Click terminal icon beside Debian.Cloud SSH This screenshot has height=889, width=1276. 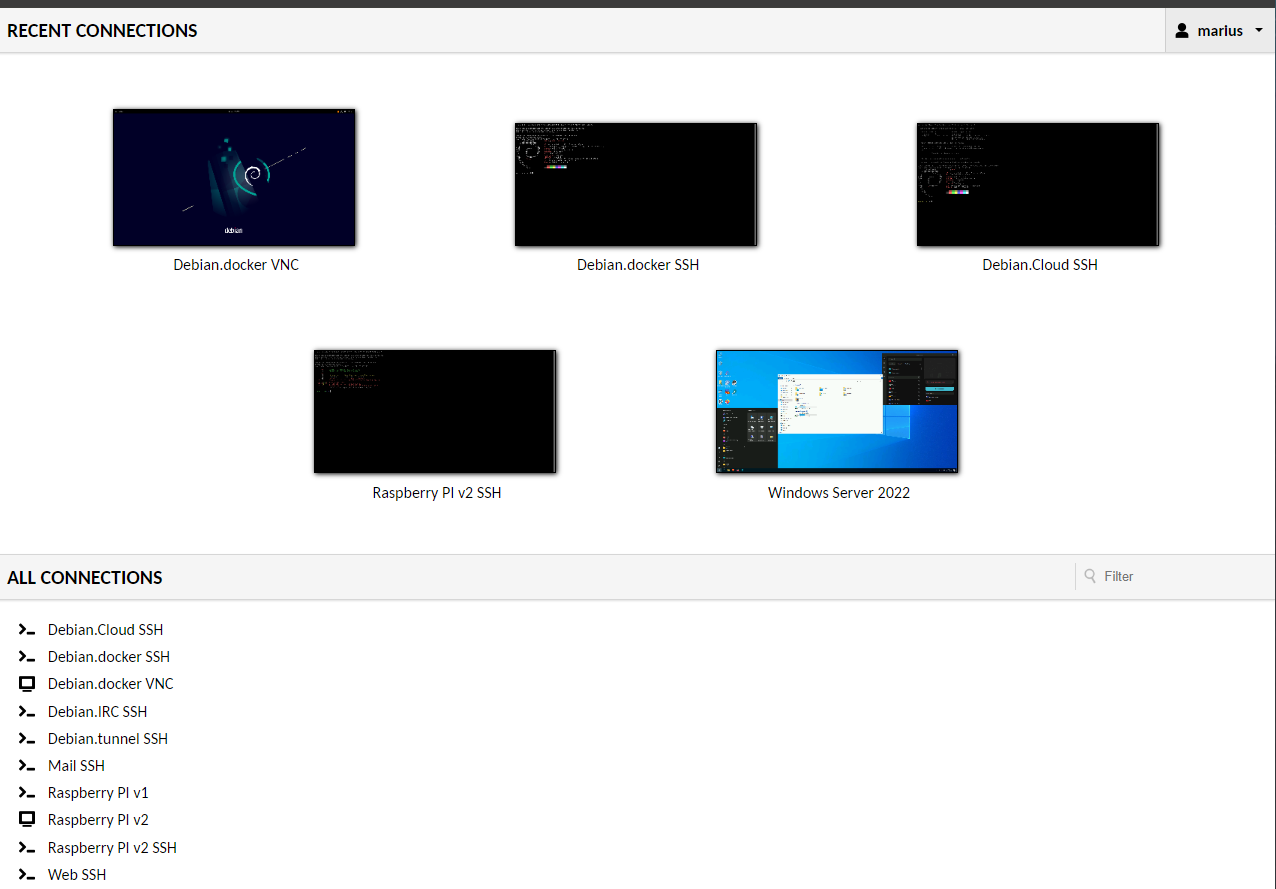27,630
